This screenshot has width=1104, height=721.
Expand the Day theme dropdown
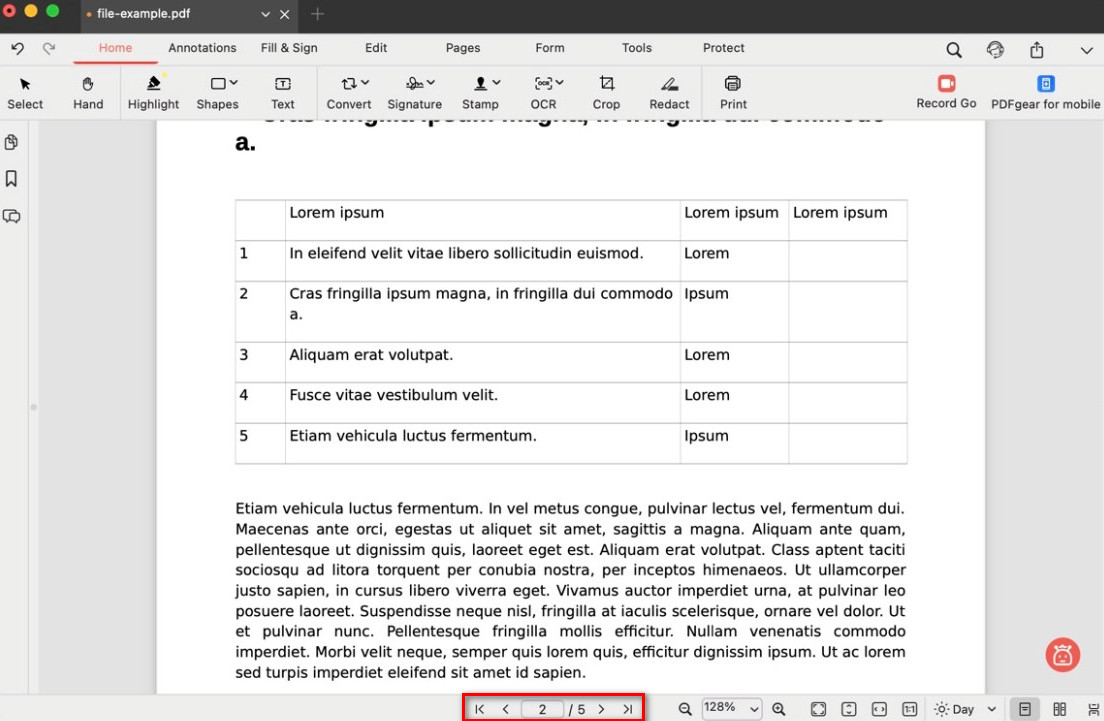tap(991, 709)
